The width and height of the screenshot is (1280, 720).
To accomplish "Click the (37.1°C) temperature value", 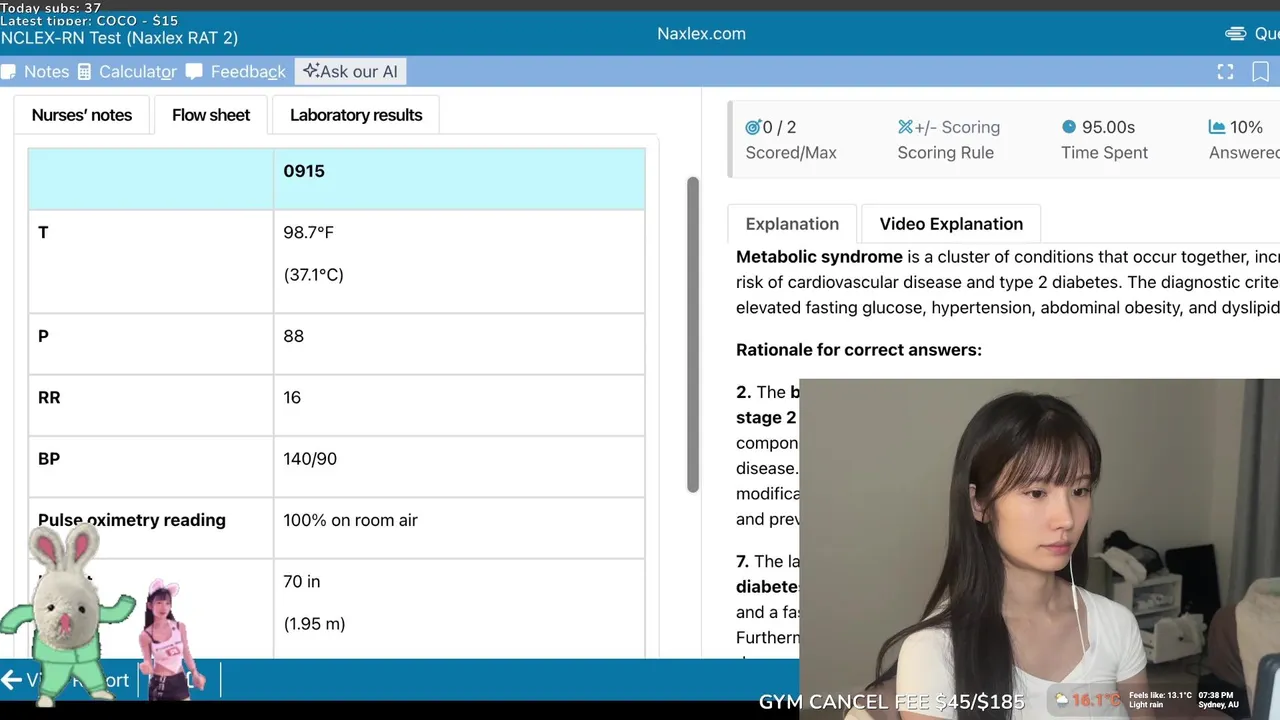I will click(x=313, y=274).
